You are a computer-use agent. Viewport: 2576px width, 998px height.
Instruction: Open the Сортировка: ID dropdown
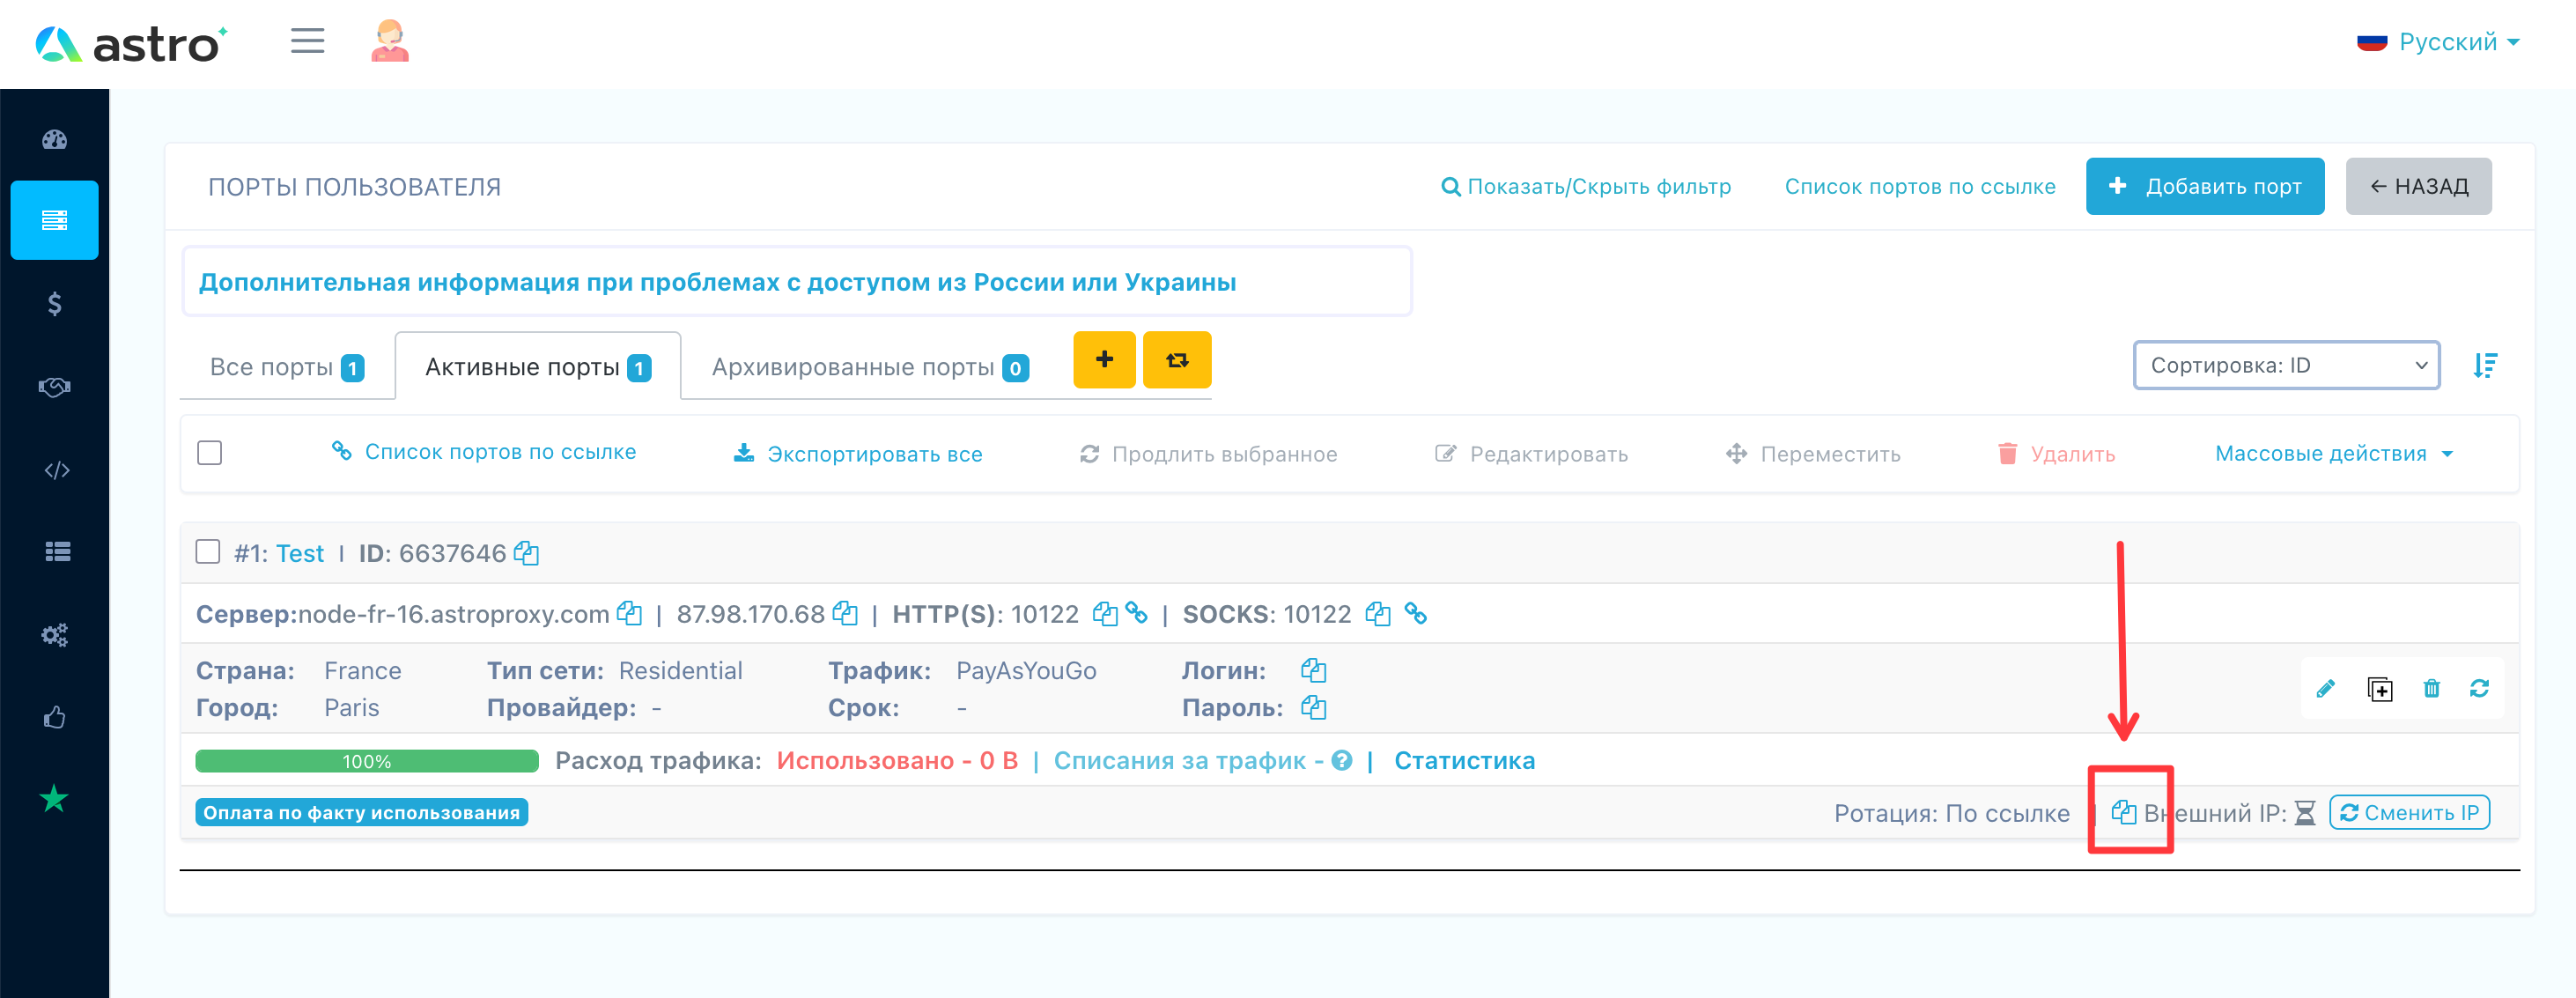click(x=2286, y=365)
